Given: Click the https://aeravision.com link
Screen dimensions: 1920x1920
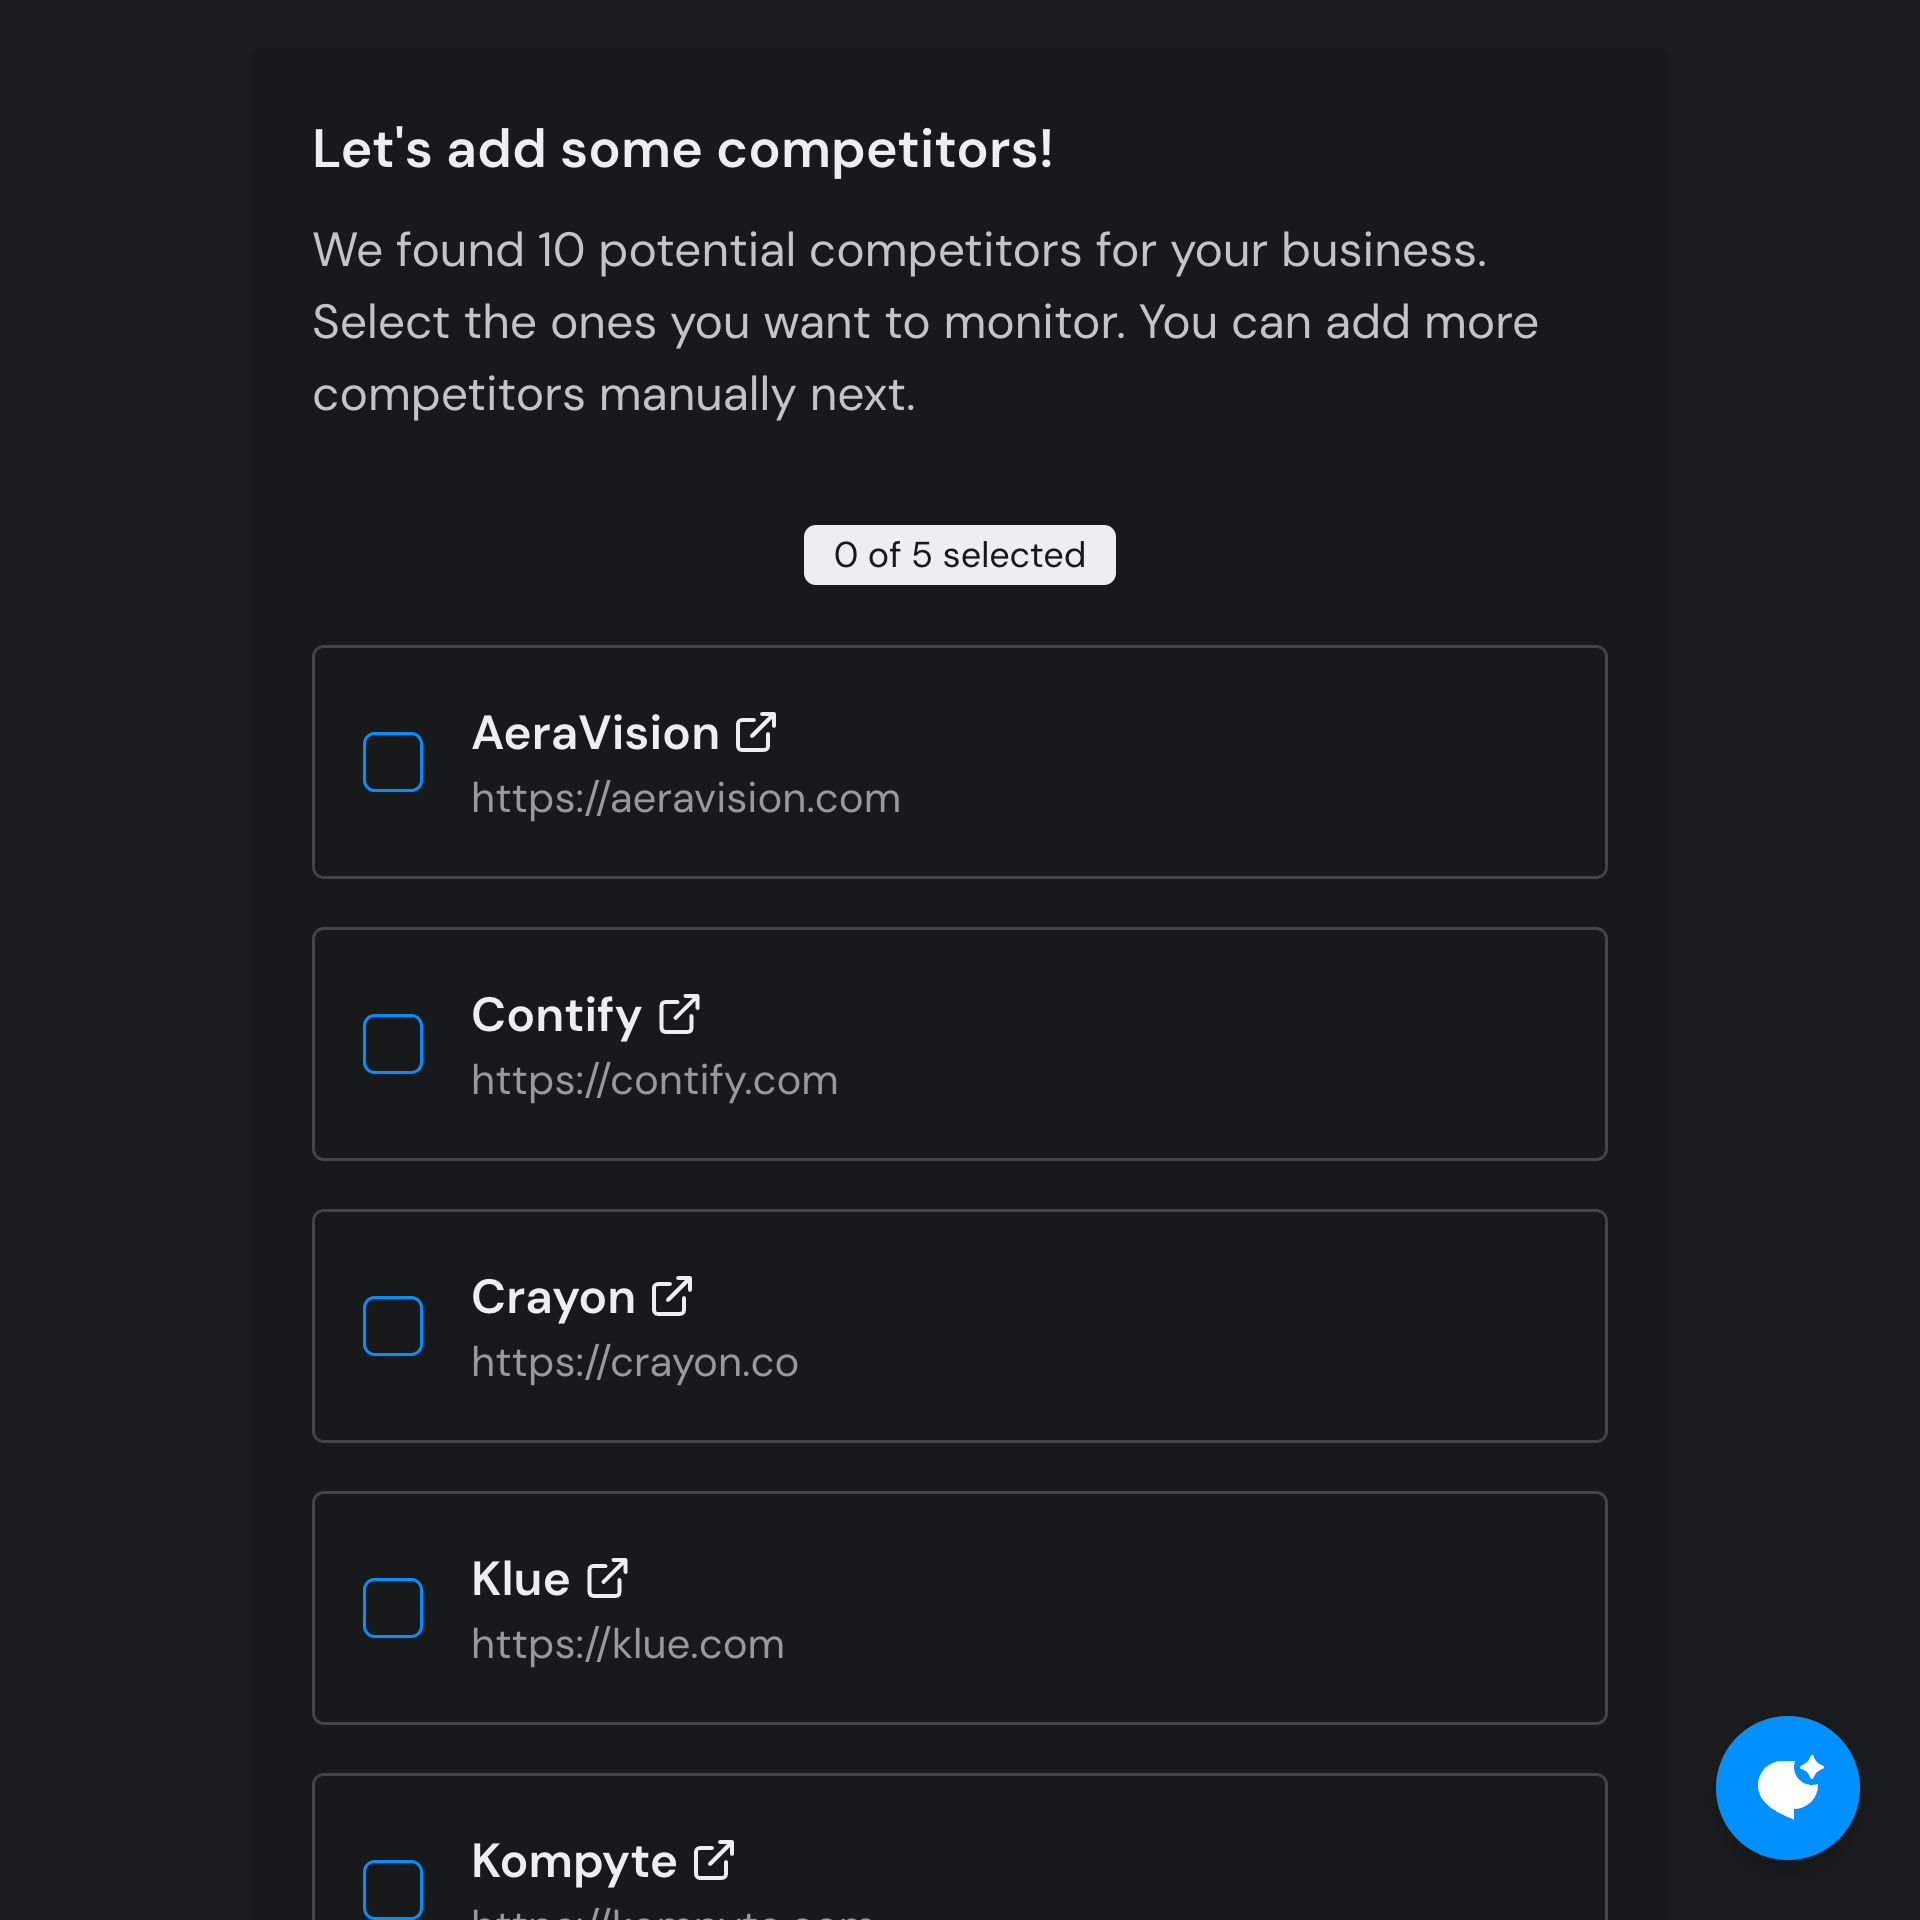Looking at the screenshot, I should tap(686, 797).
